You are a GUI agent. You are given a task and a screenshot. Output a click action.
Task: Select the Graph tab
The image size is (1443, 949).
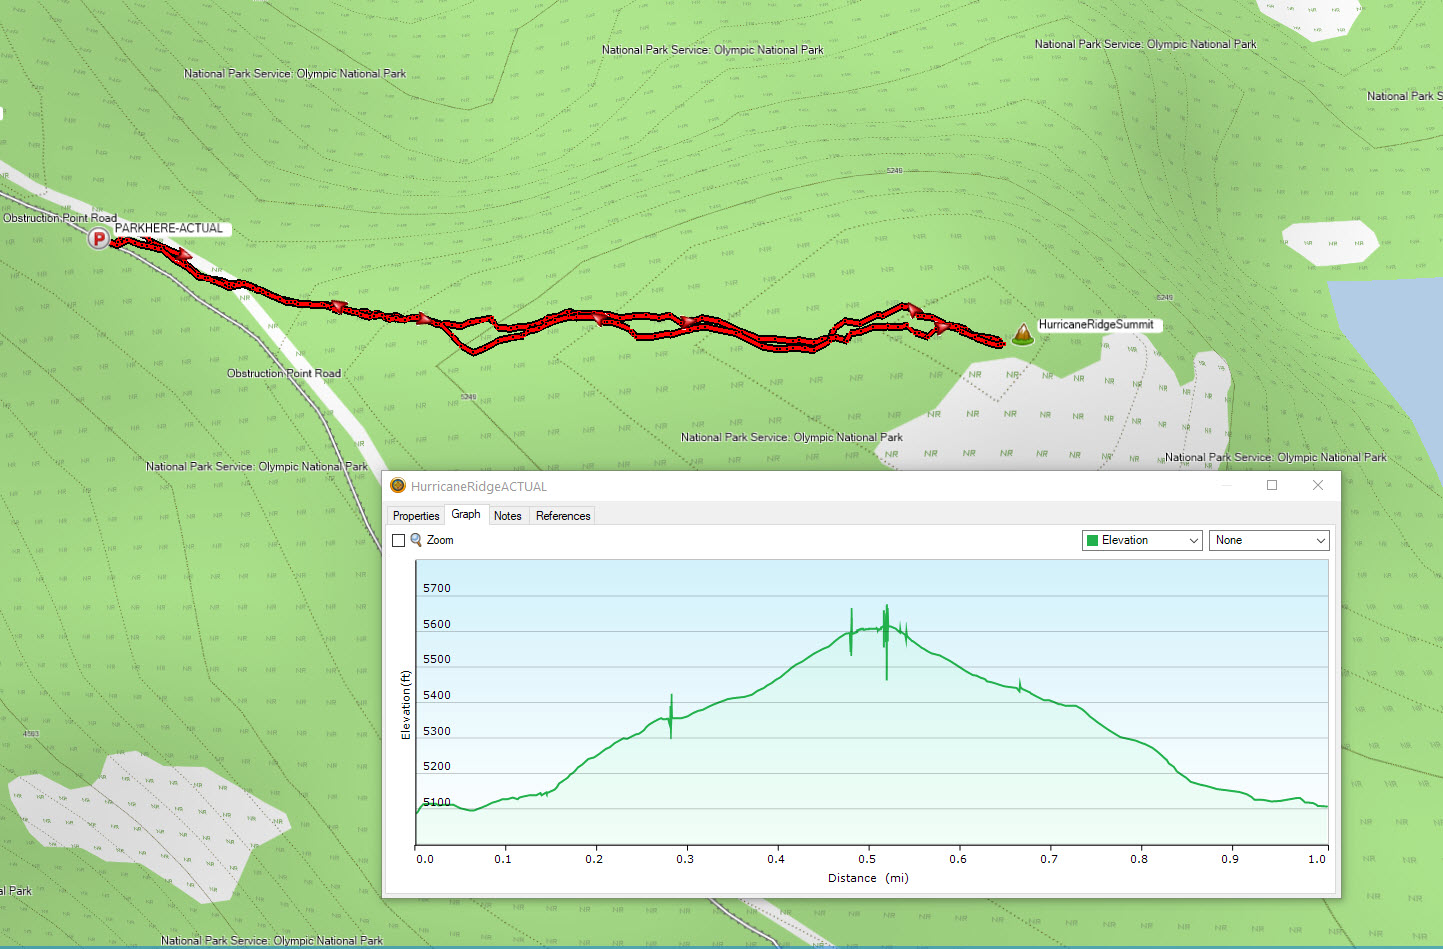coord(466,514)
